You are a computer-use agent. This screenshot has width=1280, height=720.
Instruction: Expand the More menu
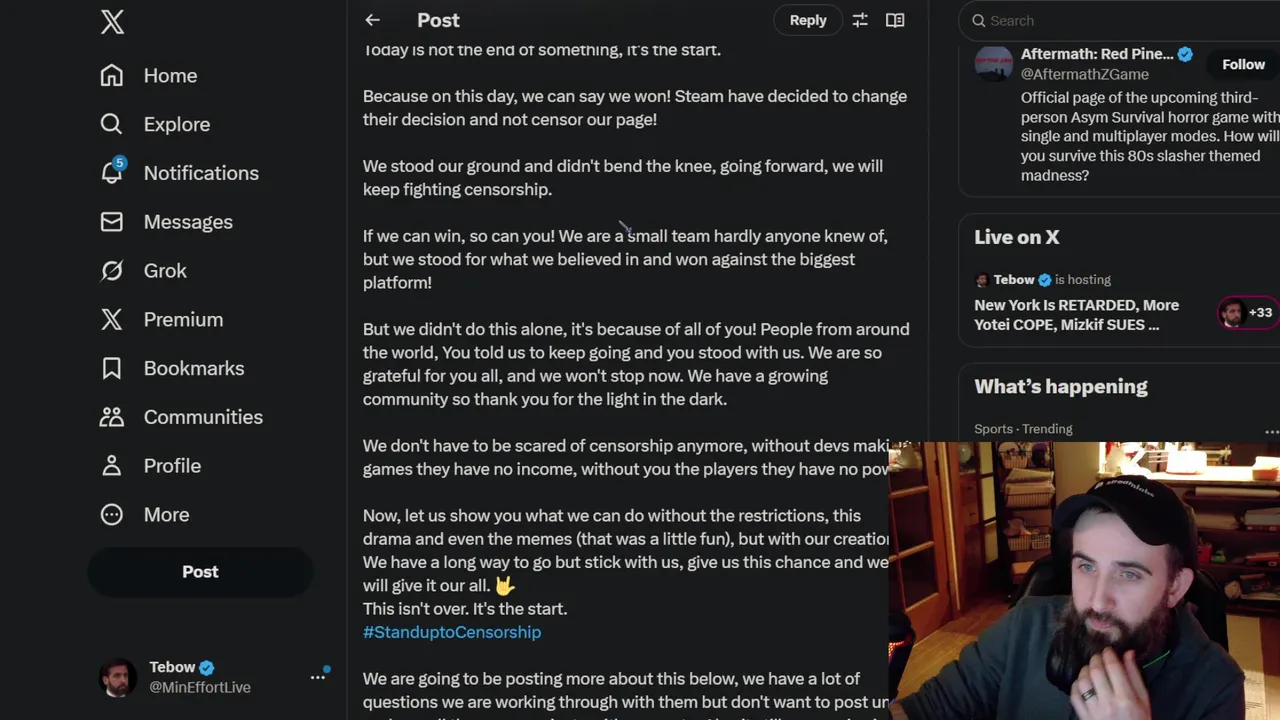166,515
